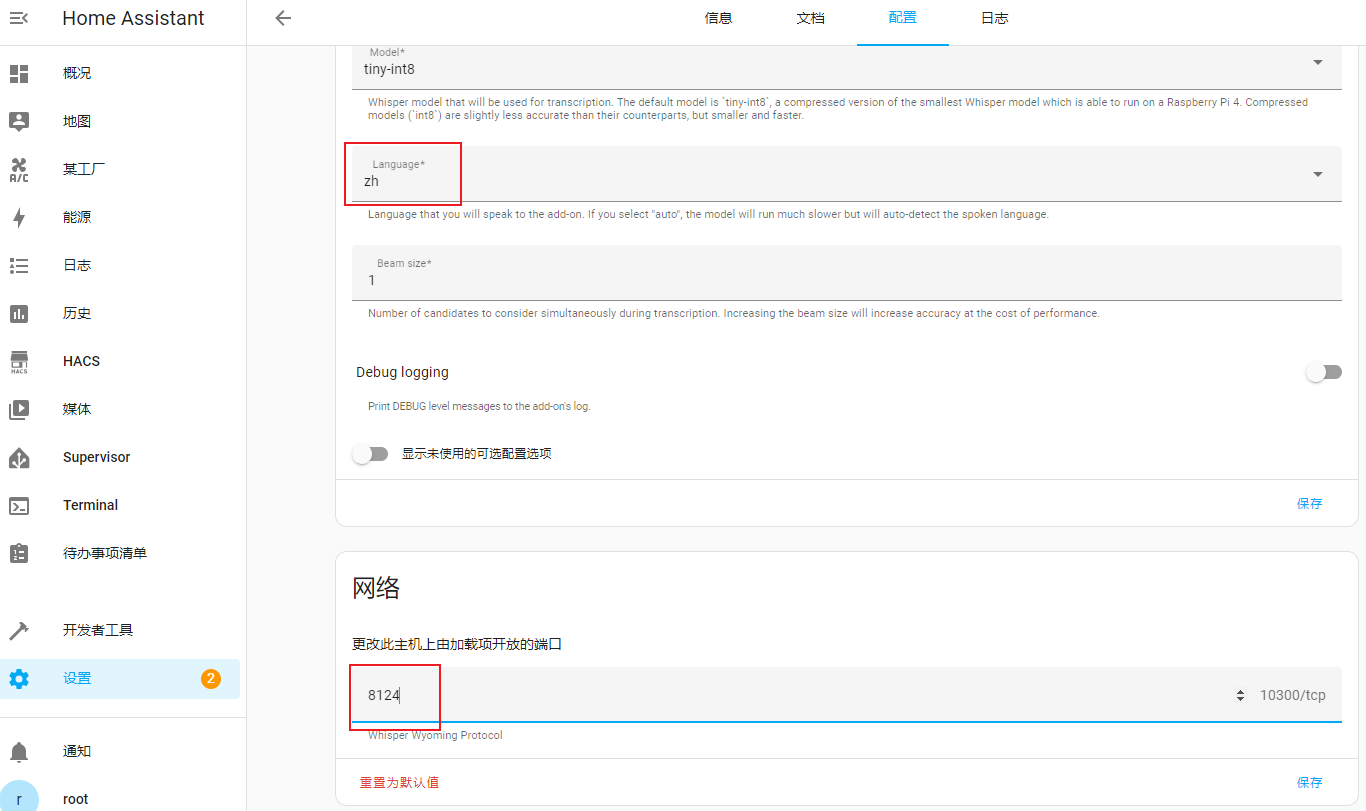Open the 某工厂 A/C fan icon
Image resolution: width=1366 pixels, height=811 pixels.
click(x=19, y=169)
